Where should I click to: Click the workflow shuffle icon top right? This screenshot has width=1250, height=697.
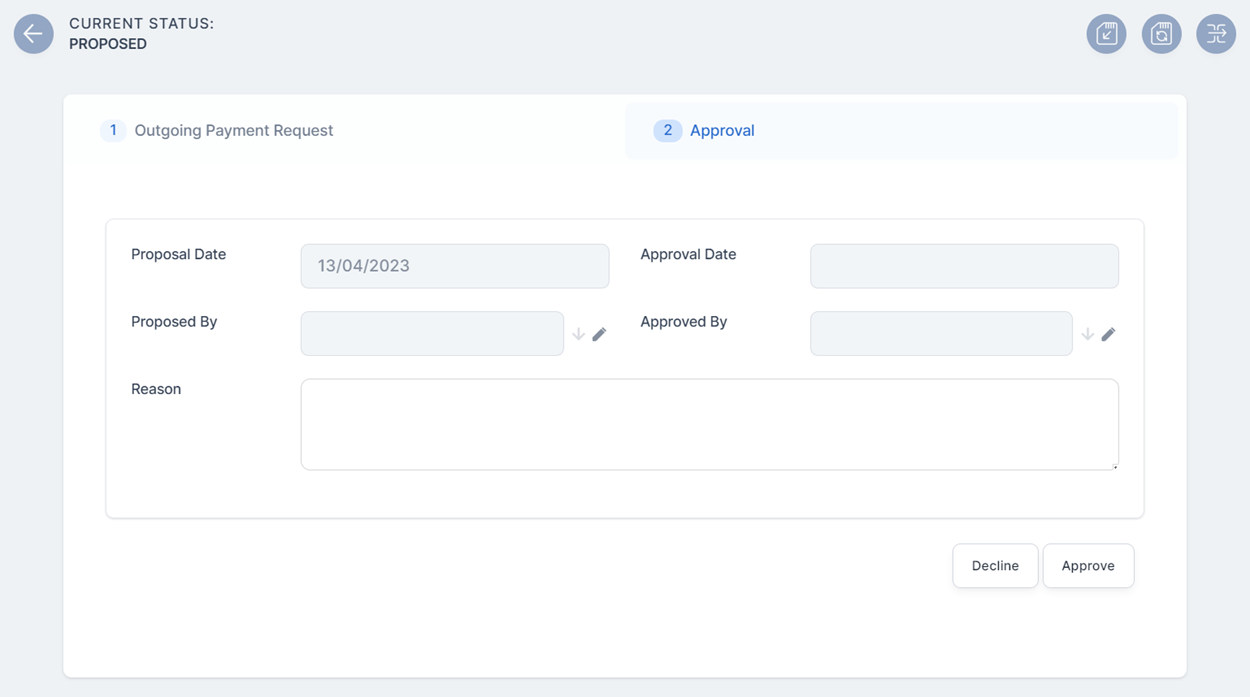[x=1216, y=33]
